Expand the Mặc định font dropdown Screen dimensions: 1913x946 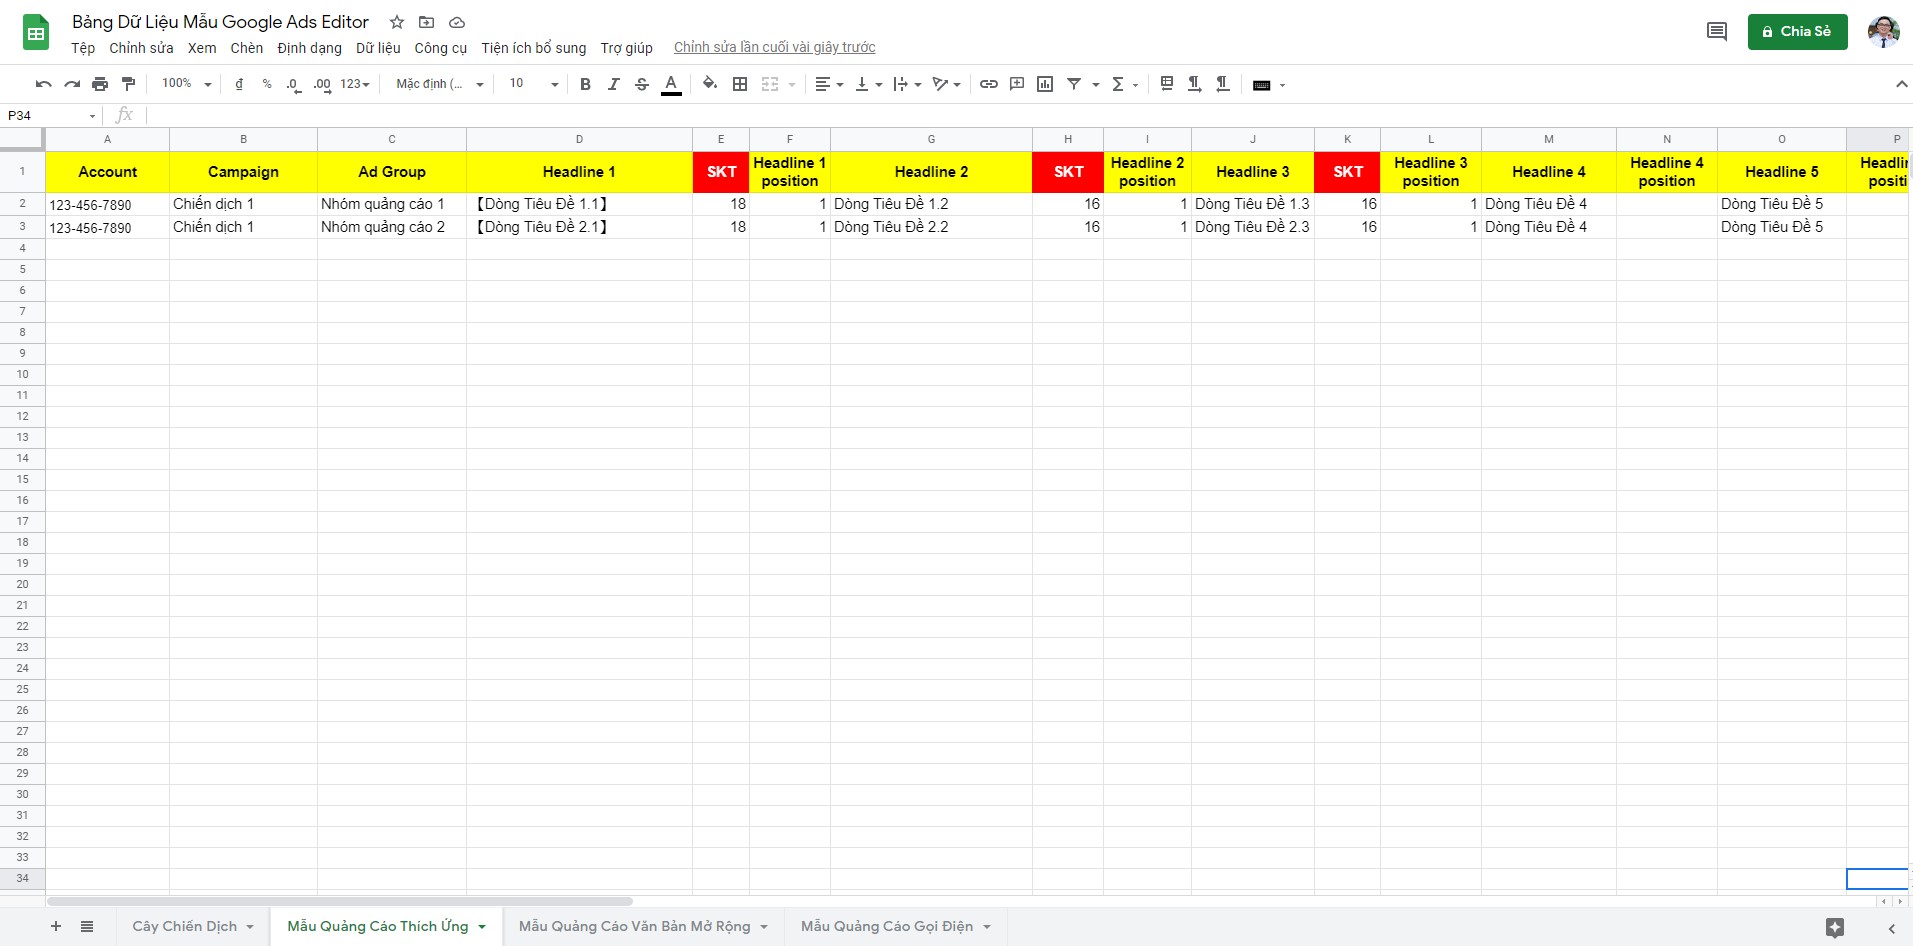(x=439, y=84)
